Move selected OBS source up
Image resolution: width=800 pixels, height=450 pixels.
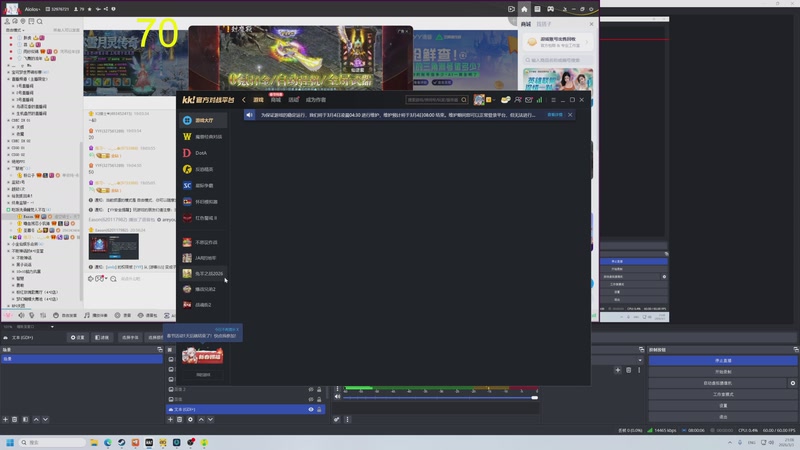coord(201,419)
